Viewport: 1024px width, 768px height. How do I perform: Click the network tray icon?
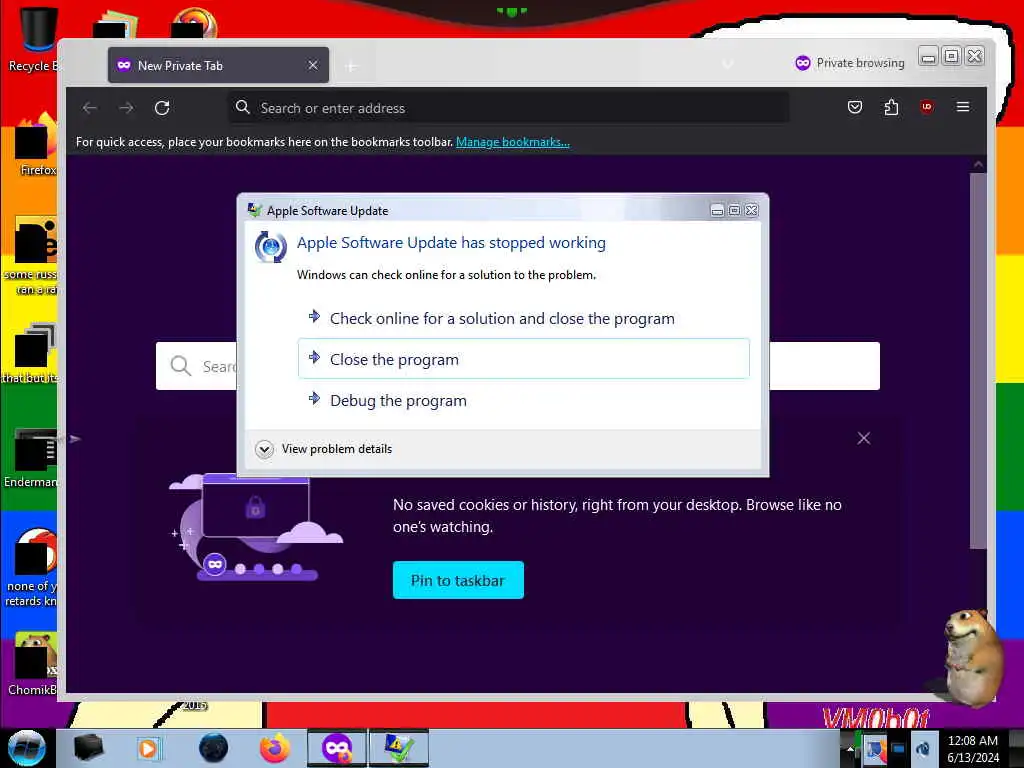899,750
